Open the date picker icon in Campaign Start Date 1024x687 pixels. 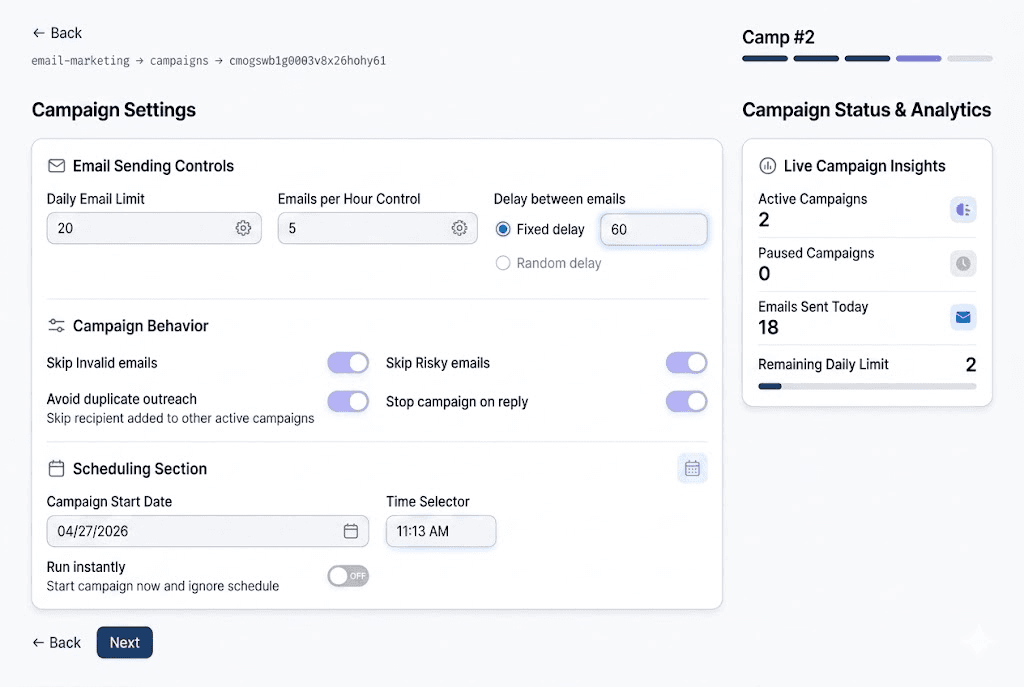[x=351, y=531]
